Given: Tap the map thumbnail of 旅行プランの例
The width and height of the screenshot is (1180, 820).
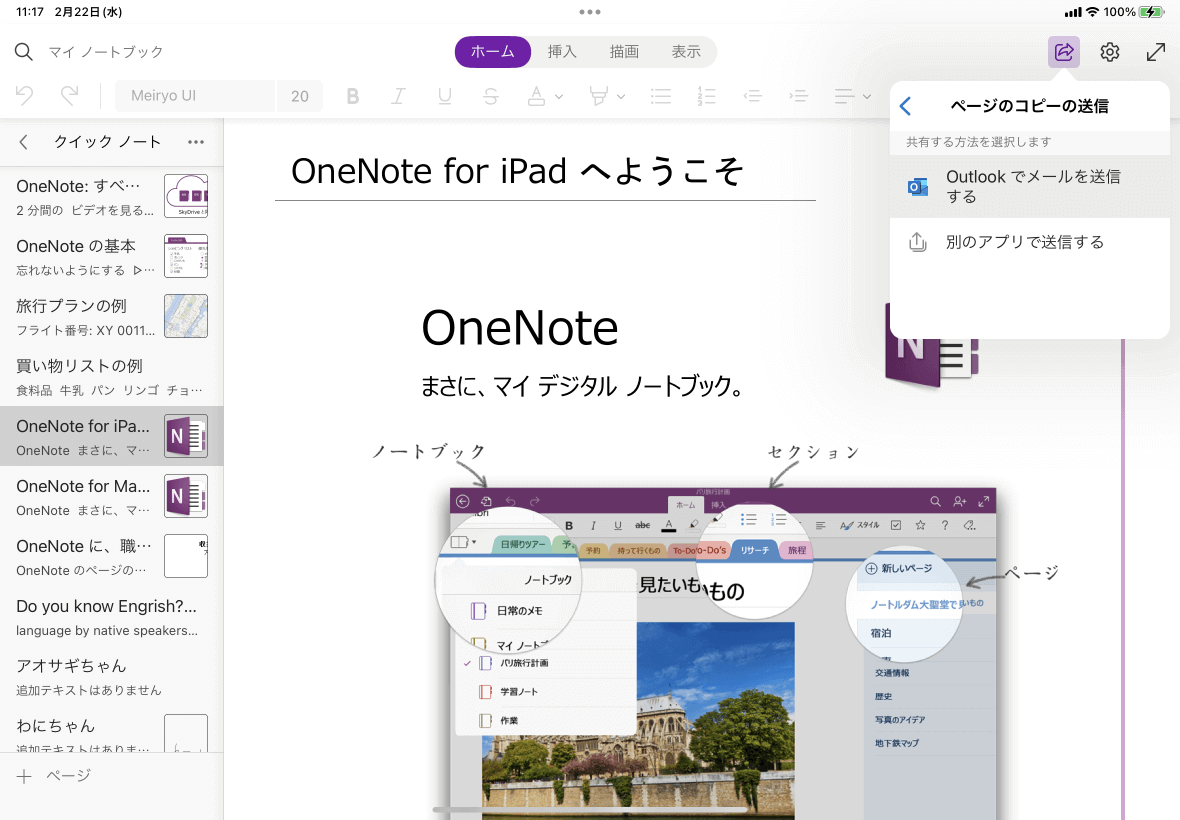Looking at the screenshot, I should tap(186, 316).
